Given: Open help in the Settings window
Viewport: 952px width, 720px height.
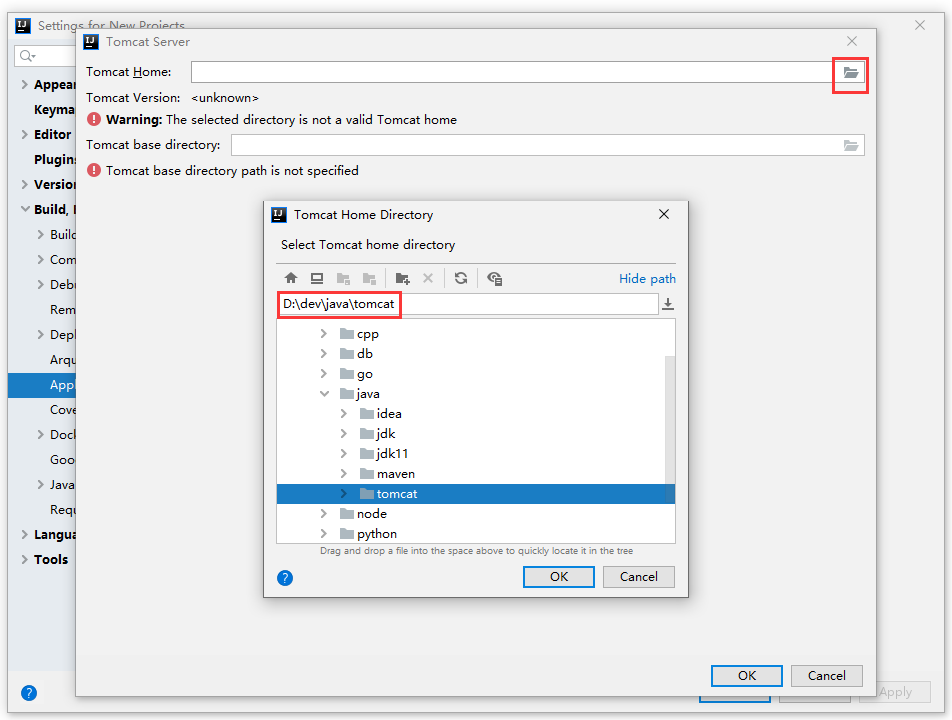Looking at the screenshot, I should click(29, 693).
